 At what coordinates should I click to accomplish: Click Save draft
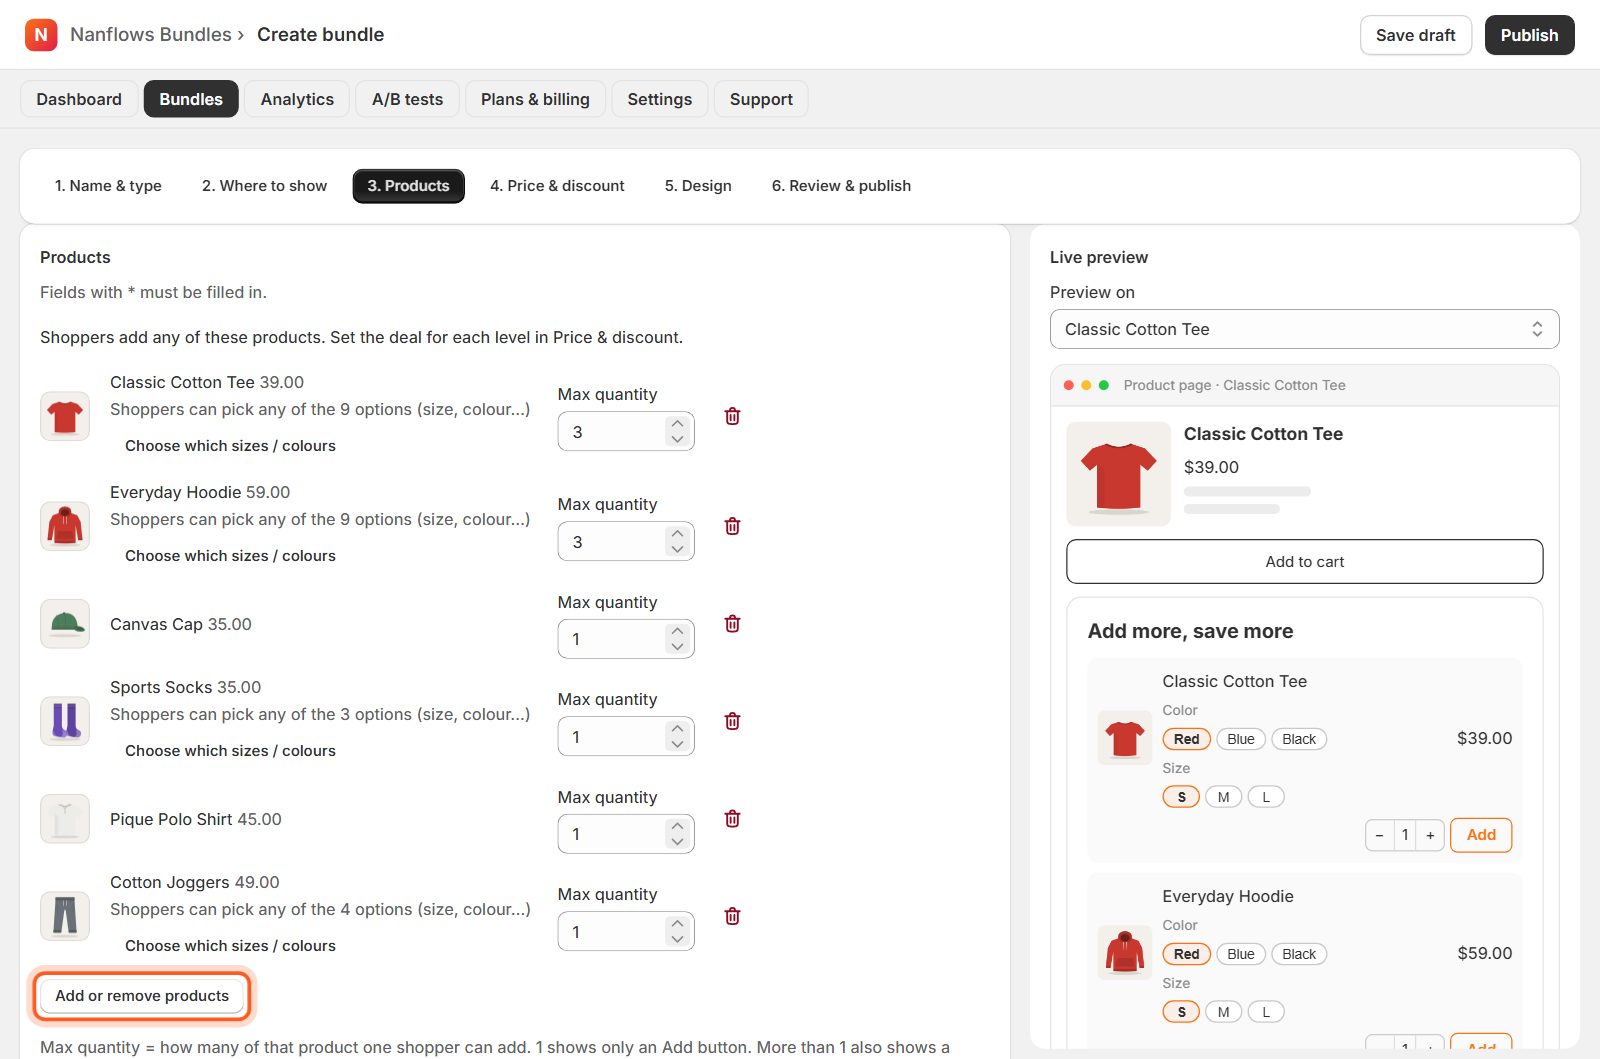[x=1415, y=35]
